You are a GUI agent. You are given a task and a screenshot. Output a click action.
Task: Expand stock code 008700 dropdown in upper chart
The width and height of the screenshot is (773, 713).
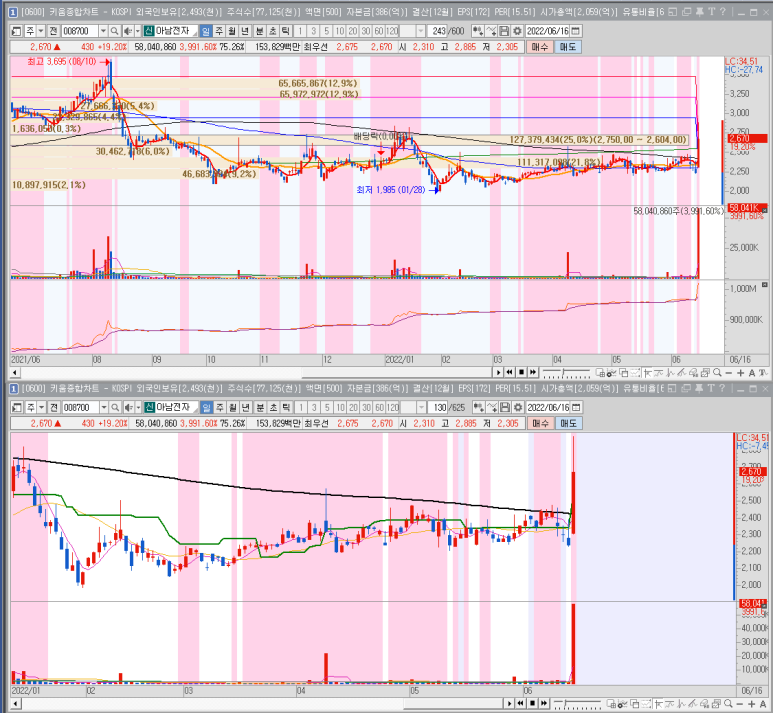click(x=103, y=31)
